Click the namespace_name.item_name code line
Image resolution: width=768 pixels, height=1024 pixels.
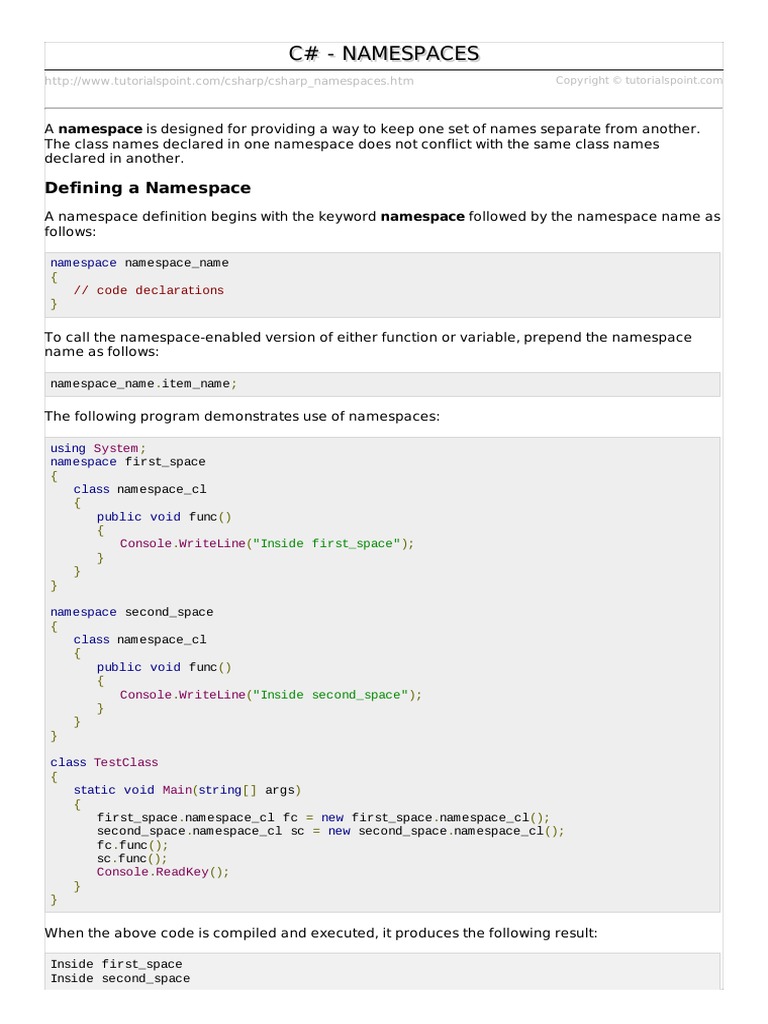click(x=144, y=384)
